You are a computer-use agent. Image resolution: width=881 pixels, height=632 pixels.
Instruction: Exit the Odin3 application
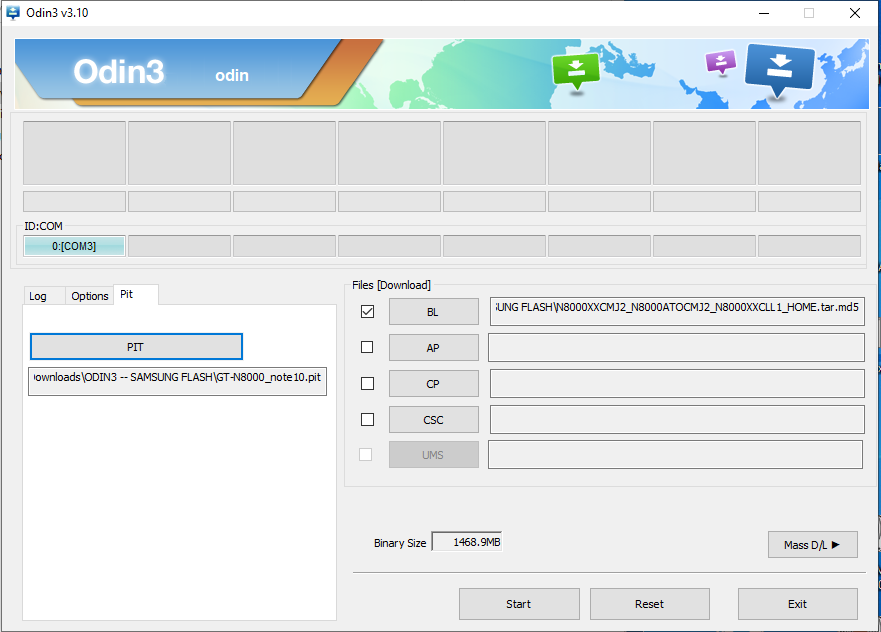click(x=797, y=604)
